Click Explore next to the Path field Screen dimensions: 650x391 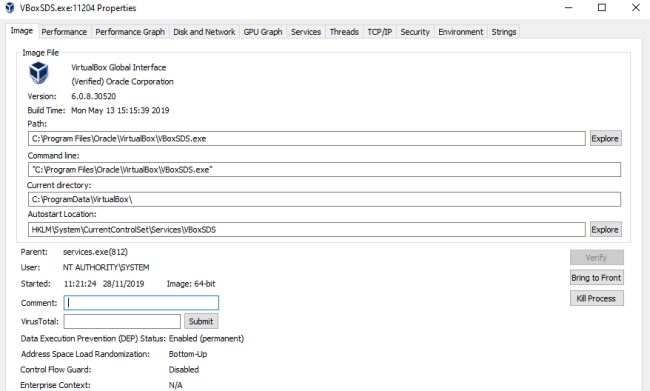605,138
